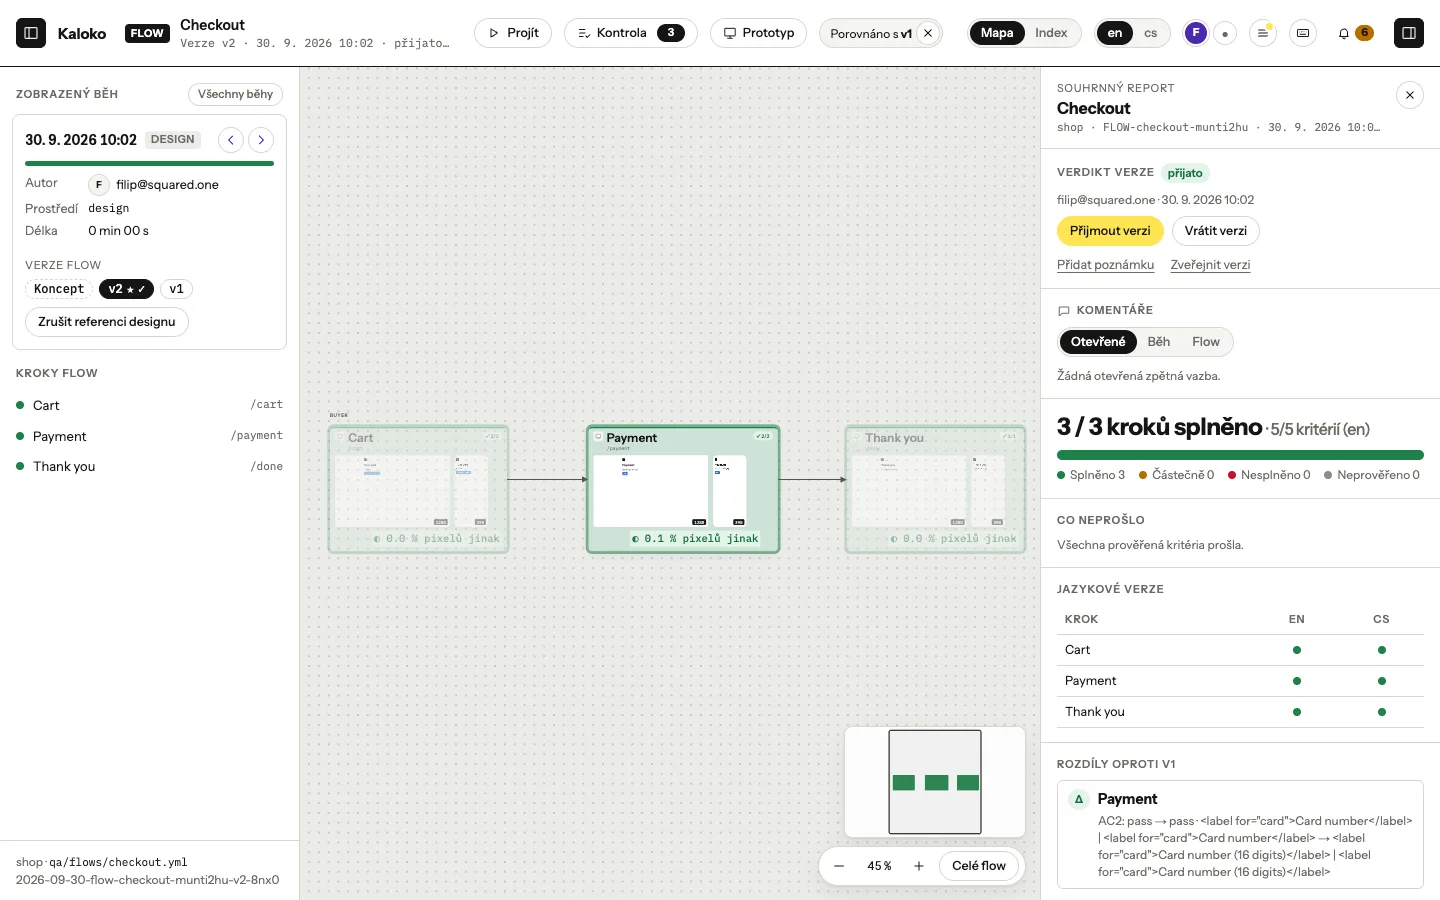The image size is (1440, 900).
Task: Go to previous run with left chevron
Action: click(x=231, y=140)
